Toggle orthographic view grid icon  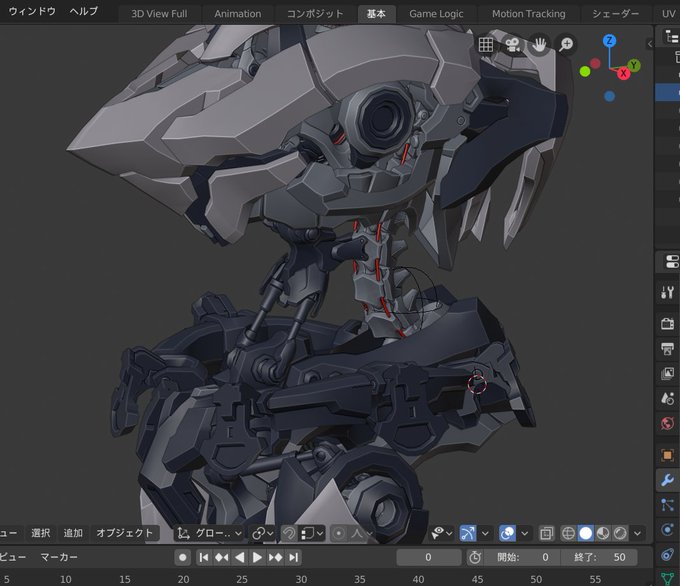486,45
